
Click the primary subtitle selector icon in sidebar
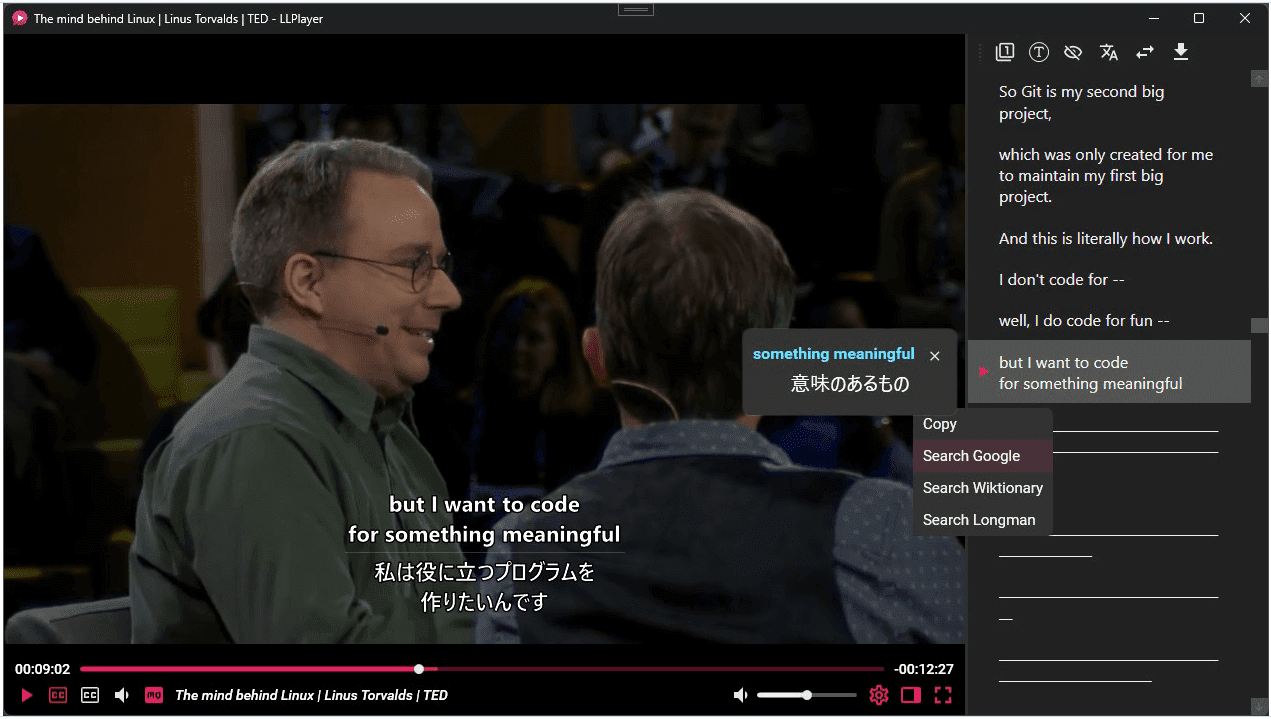1005,52
